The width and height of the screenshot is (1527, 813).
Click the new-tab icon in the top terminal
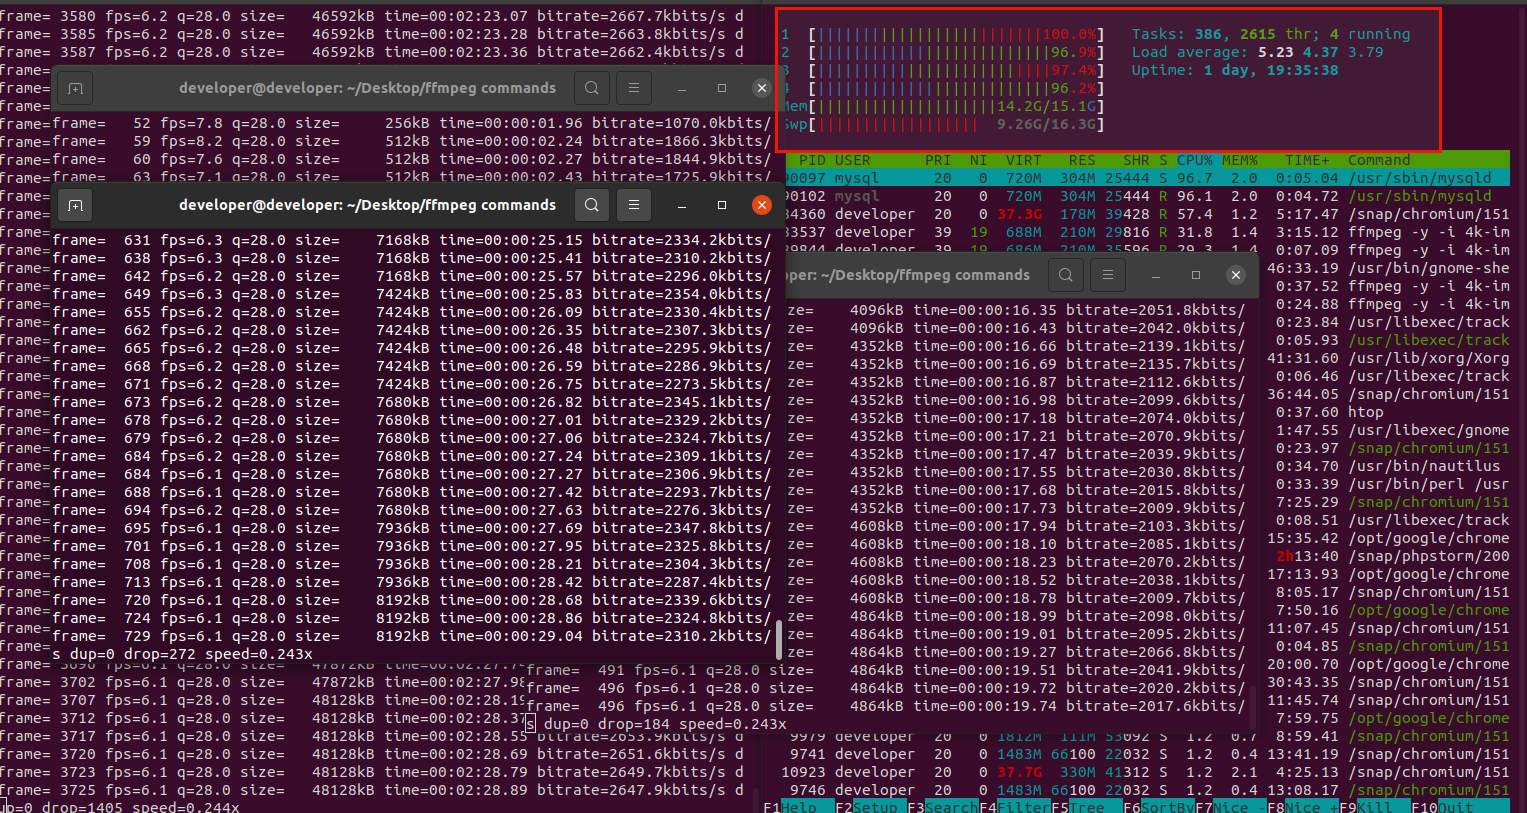(x=74, y=87)
